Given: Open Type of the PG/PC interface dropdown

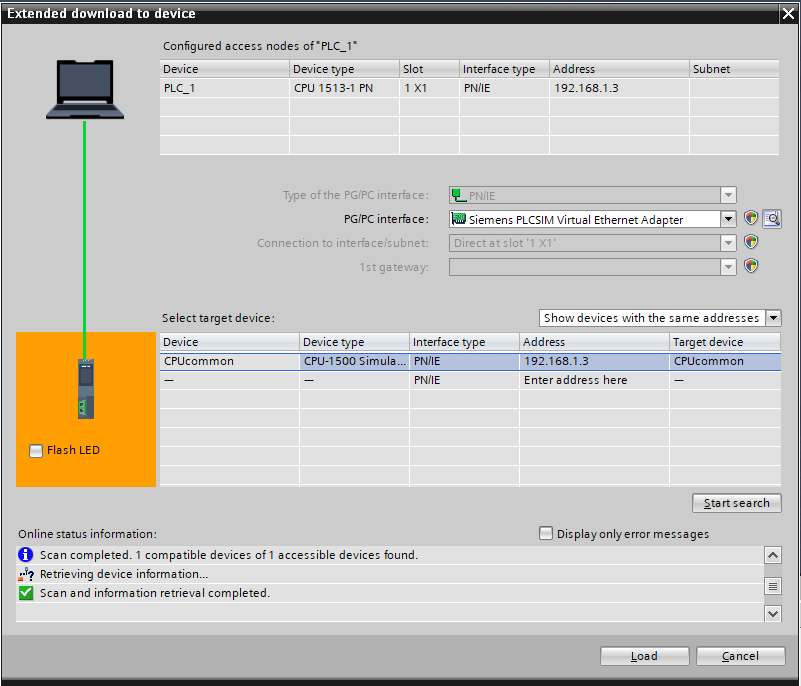Looking at the screenshot, I should click(x=728, y=195).
